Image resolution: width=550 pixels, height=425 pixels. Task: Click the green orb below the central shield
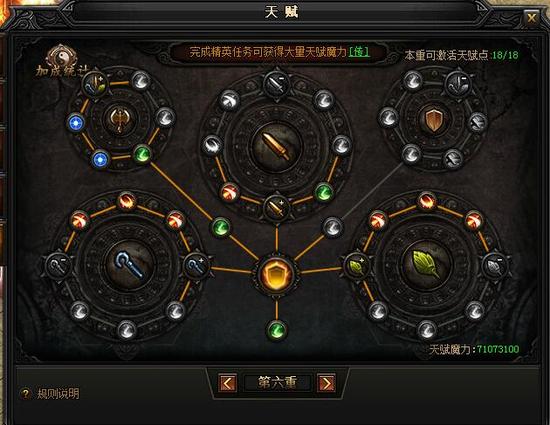[277, 330]
